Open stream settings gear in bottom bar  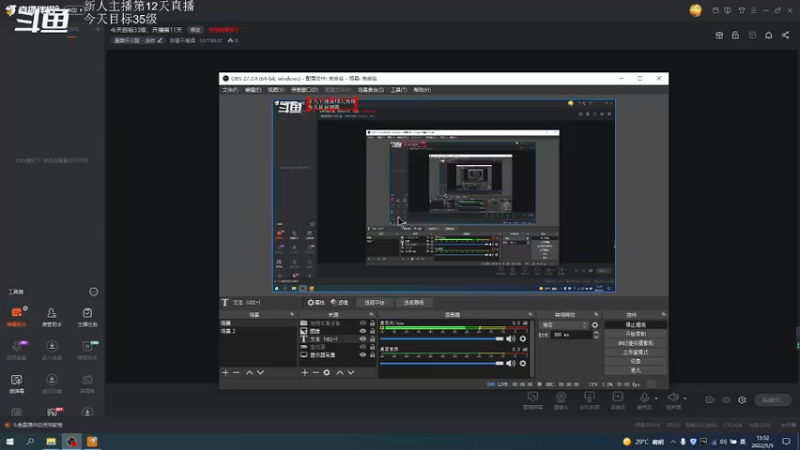(742, 400)
